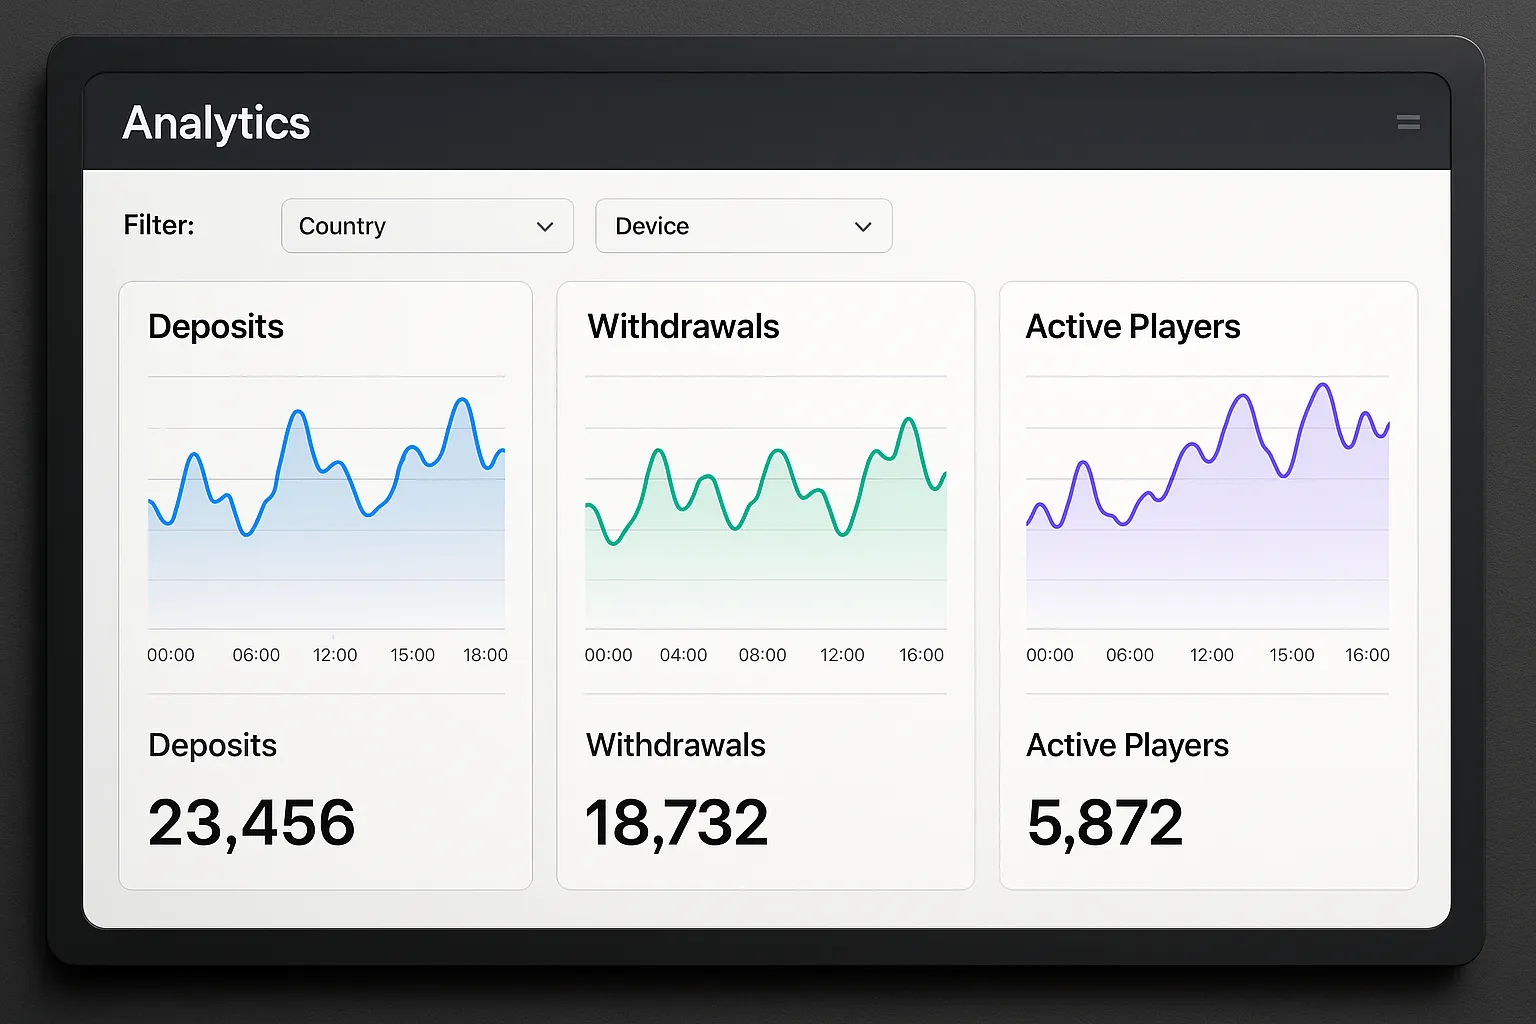
Task: Select the Deposits card heading
Action: point(216,326)
